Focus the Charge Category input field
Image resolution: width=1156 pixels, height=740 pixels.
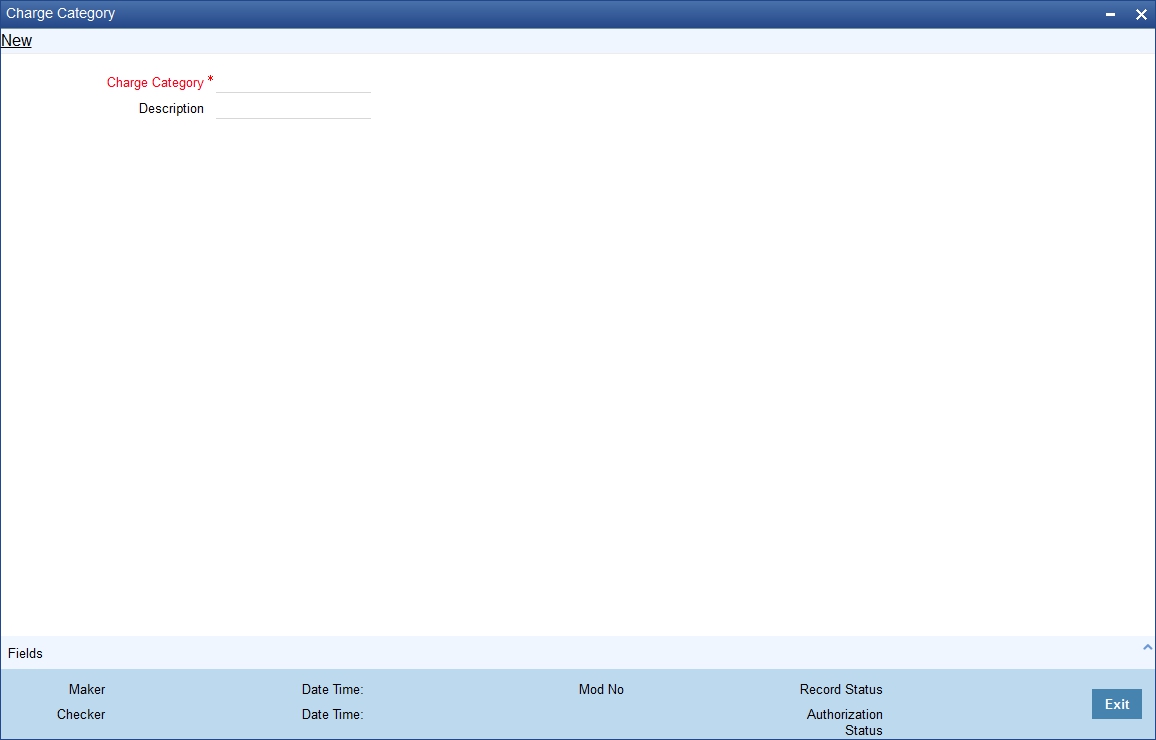point(293,82)
